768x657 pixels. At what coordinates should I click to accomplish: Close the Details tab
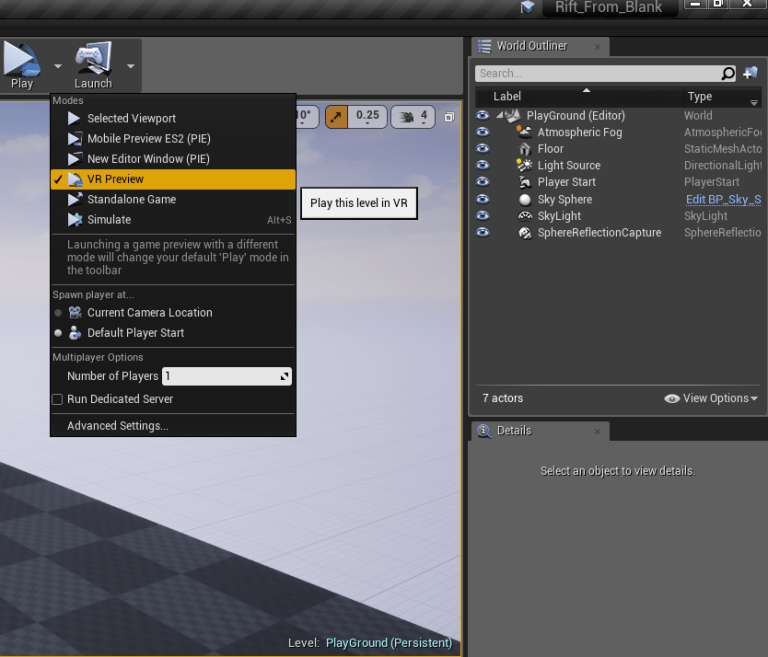[598, 431]
